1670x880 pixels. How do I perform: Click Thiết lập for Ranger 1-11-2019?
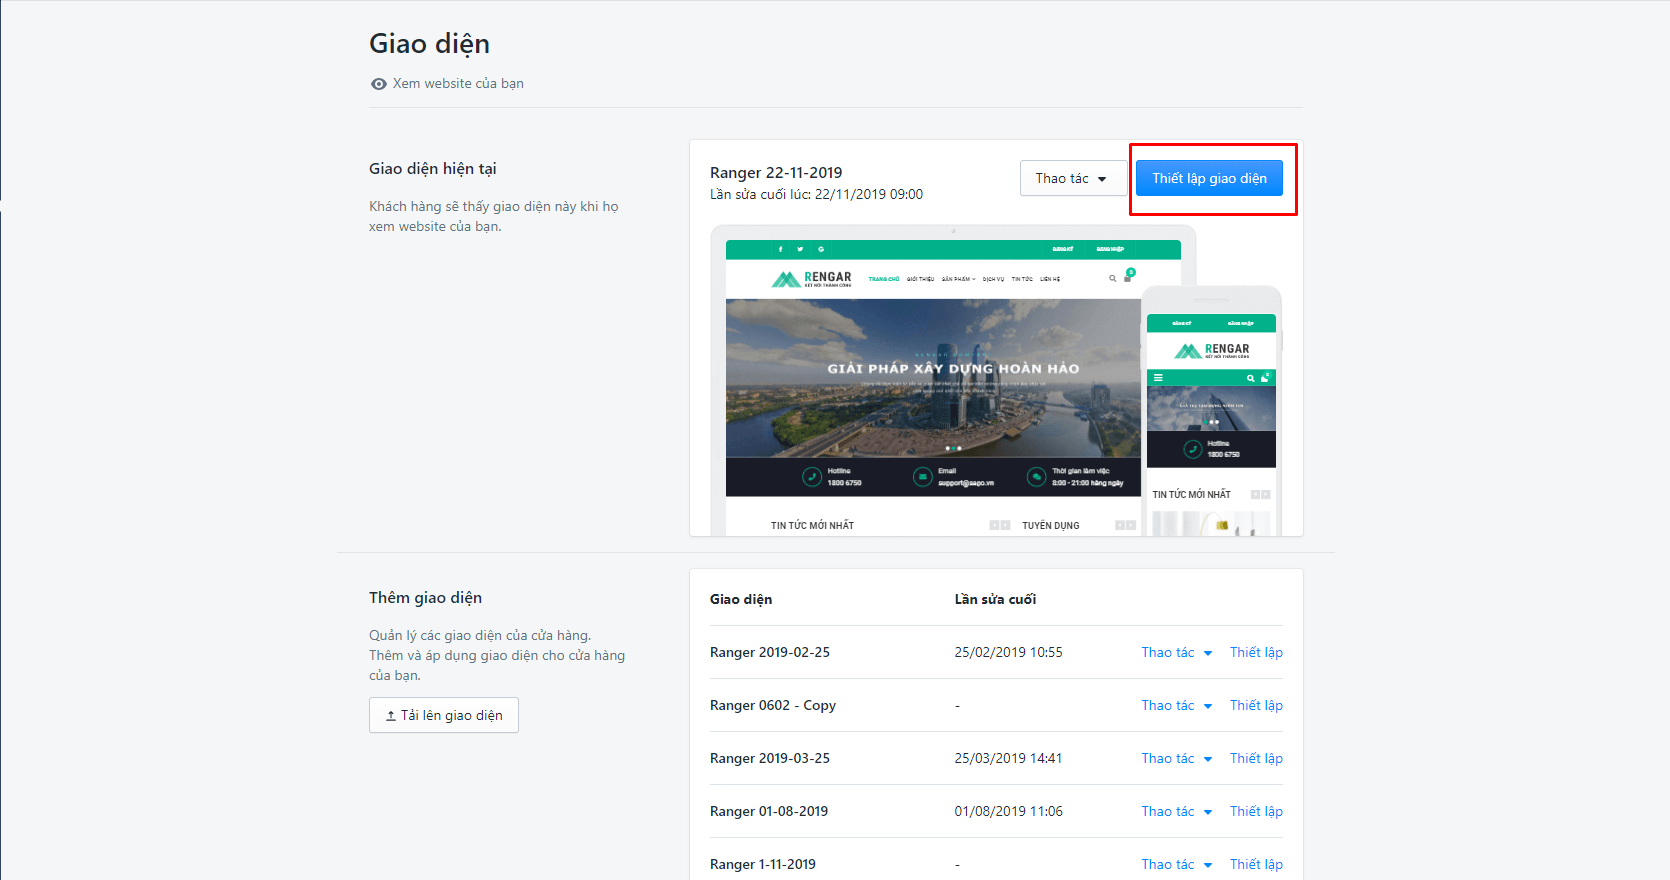coord(1256,864)
